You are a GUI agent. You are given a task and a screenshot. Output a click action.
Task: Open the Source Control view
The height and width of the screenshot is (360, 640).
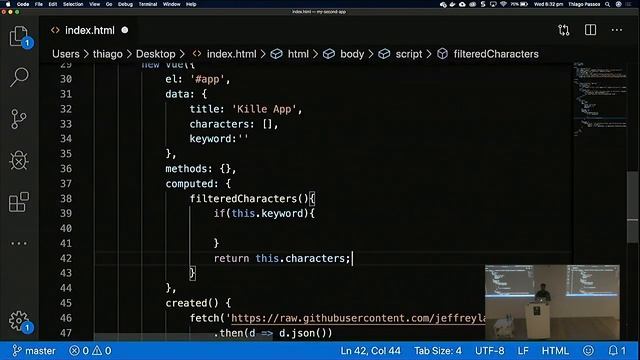[x=19, y=119]
